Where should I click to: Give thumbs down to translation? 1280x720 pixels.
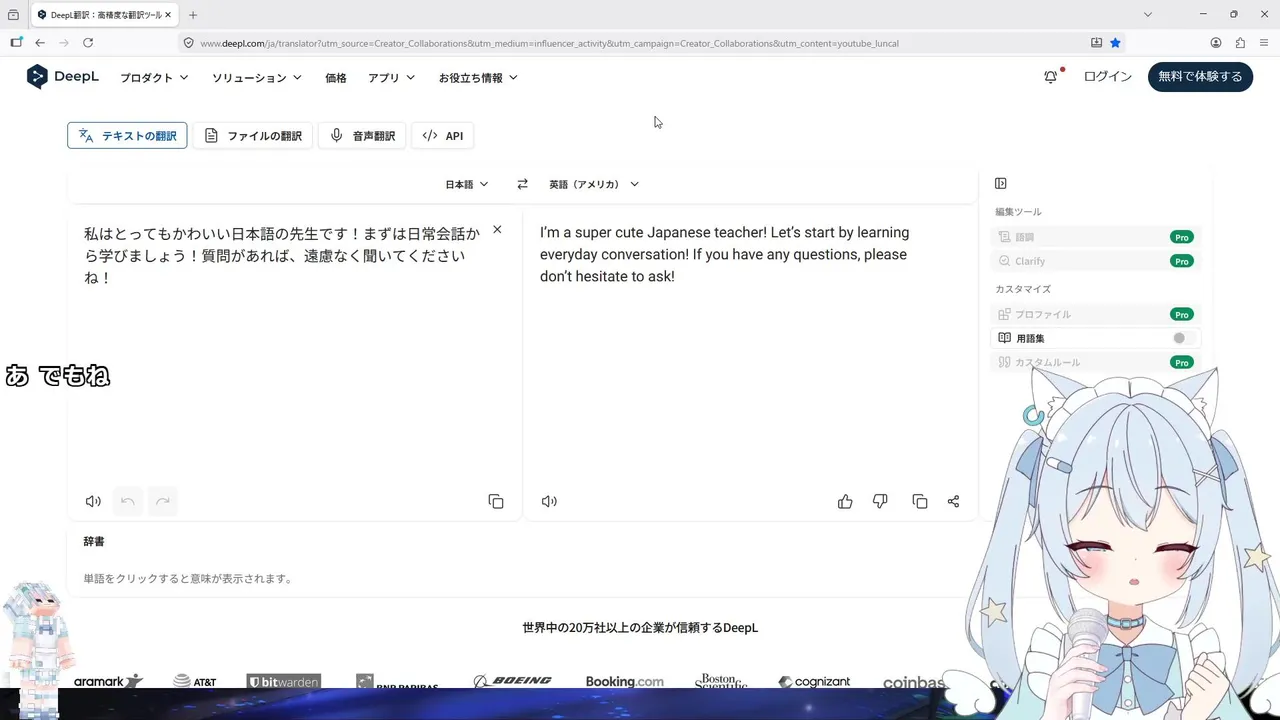point(880,501)
